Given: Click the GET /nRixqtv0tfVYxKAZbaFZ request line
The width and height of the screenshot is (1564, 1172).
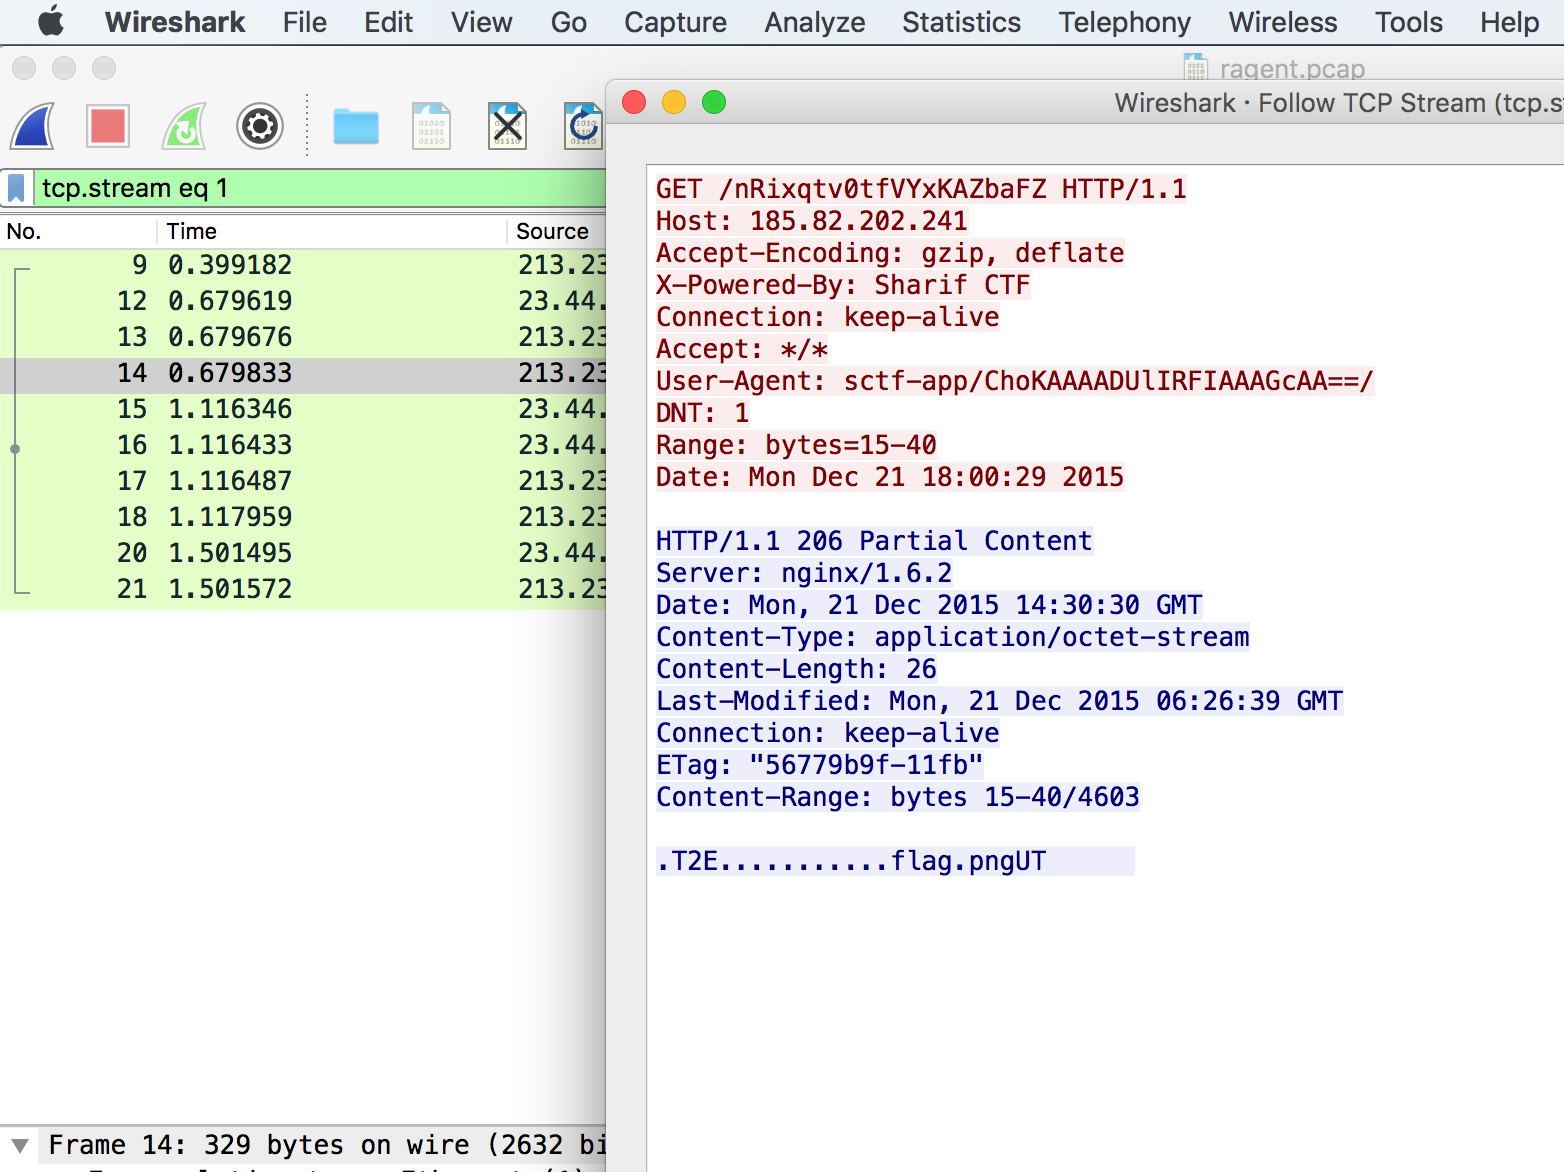Looking at the screenshot, I should 921,189.
